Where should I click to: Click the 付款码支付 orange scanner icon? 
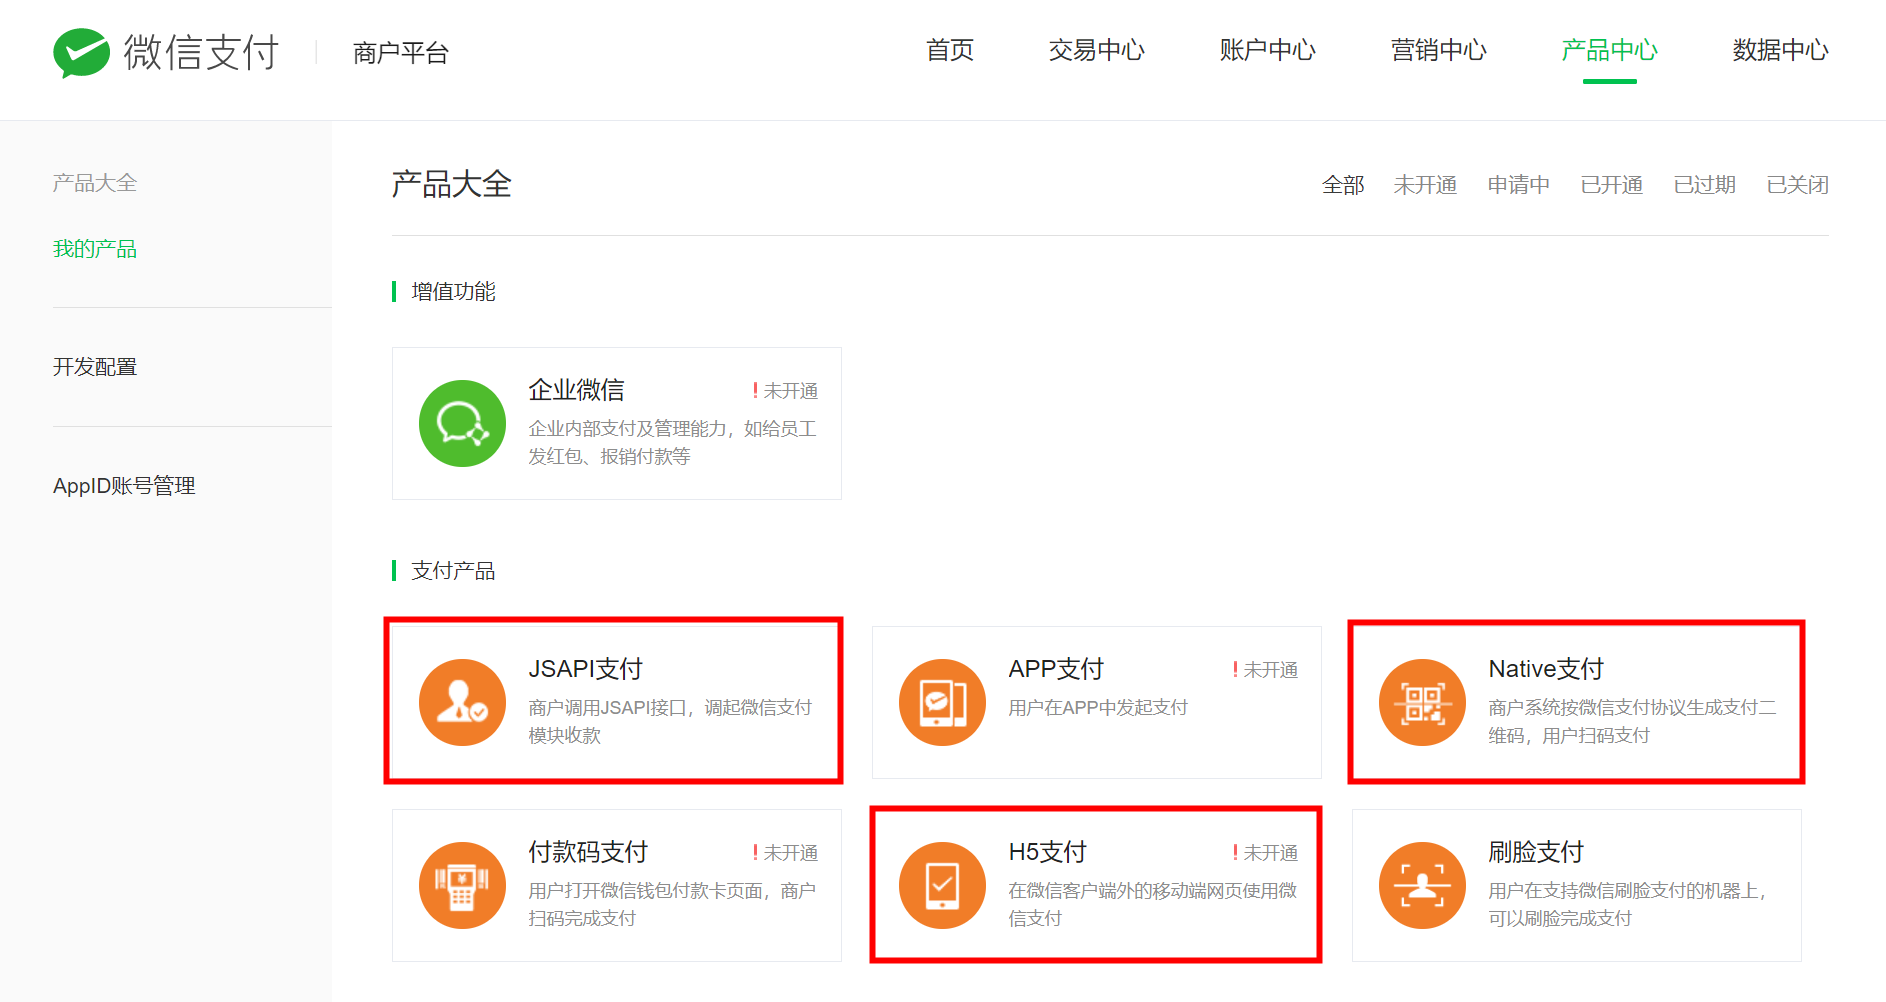(x=462, y=885)
